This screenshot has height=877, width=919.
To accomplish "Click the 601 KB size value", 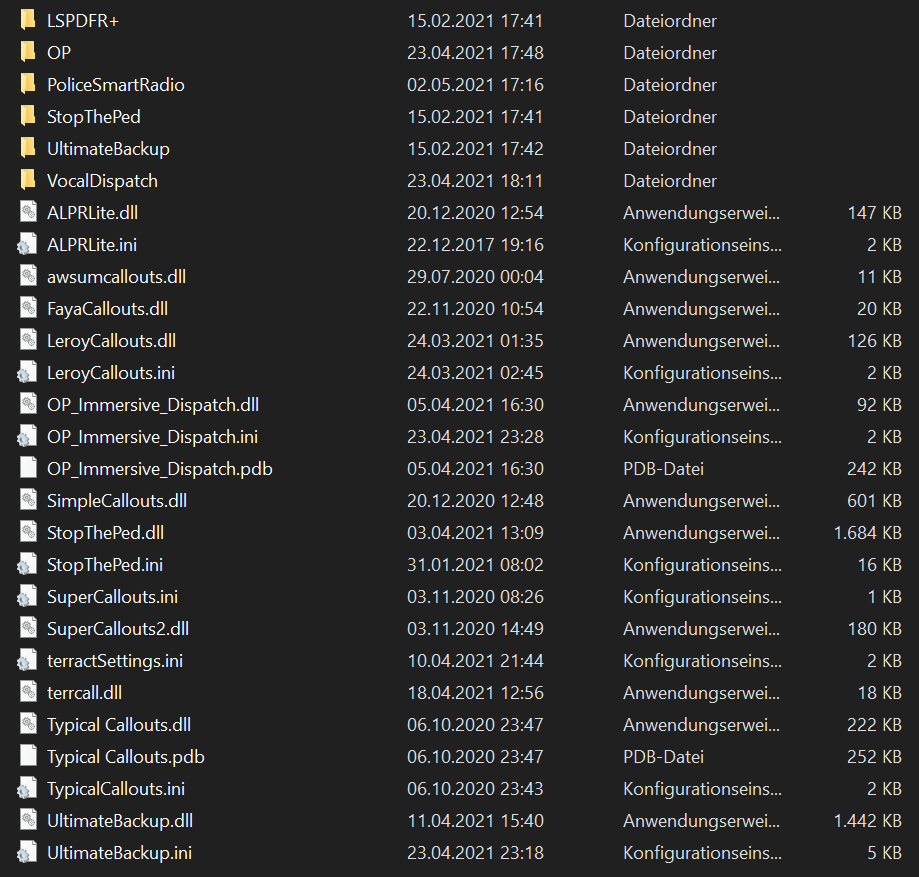I will [874, 501].
